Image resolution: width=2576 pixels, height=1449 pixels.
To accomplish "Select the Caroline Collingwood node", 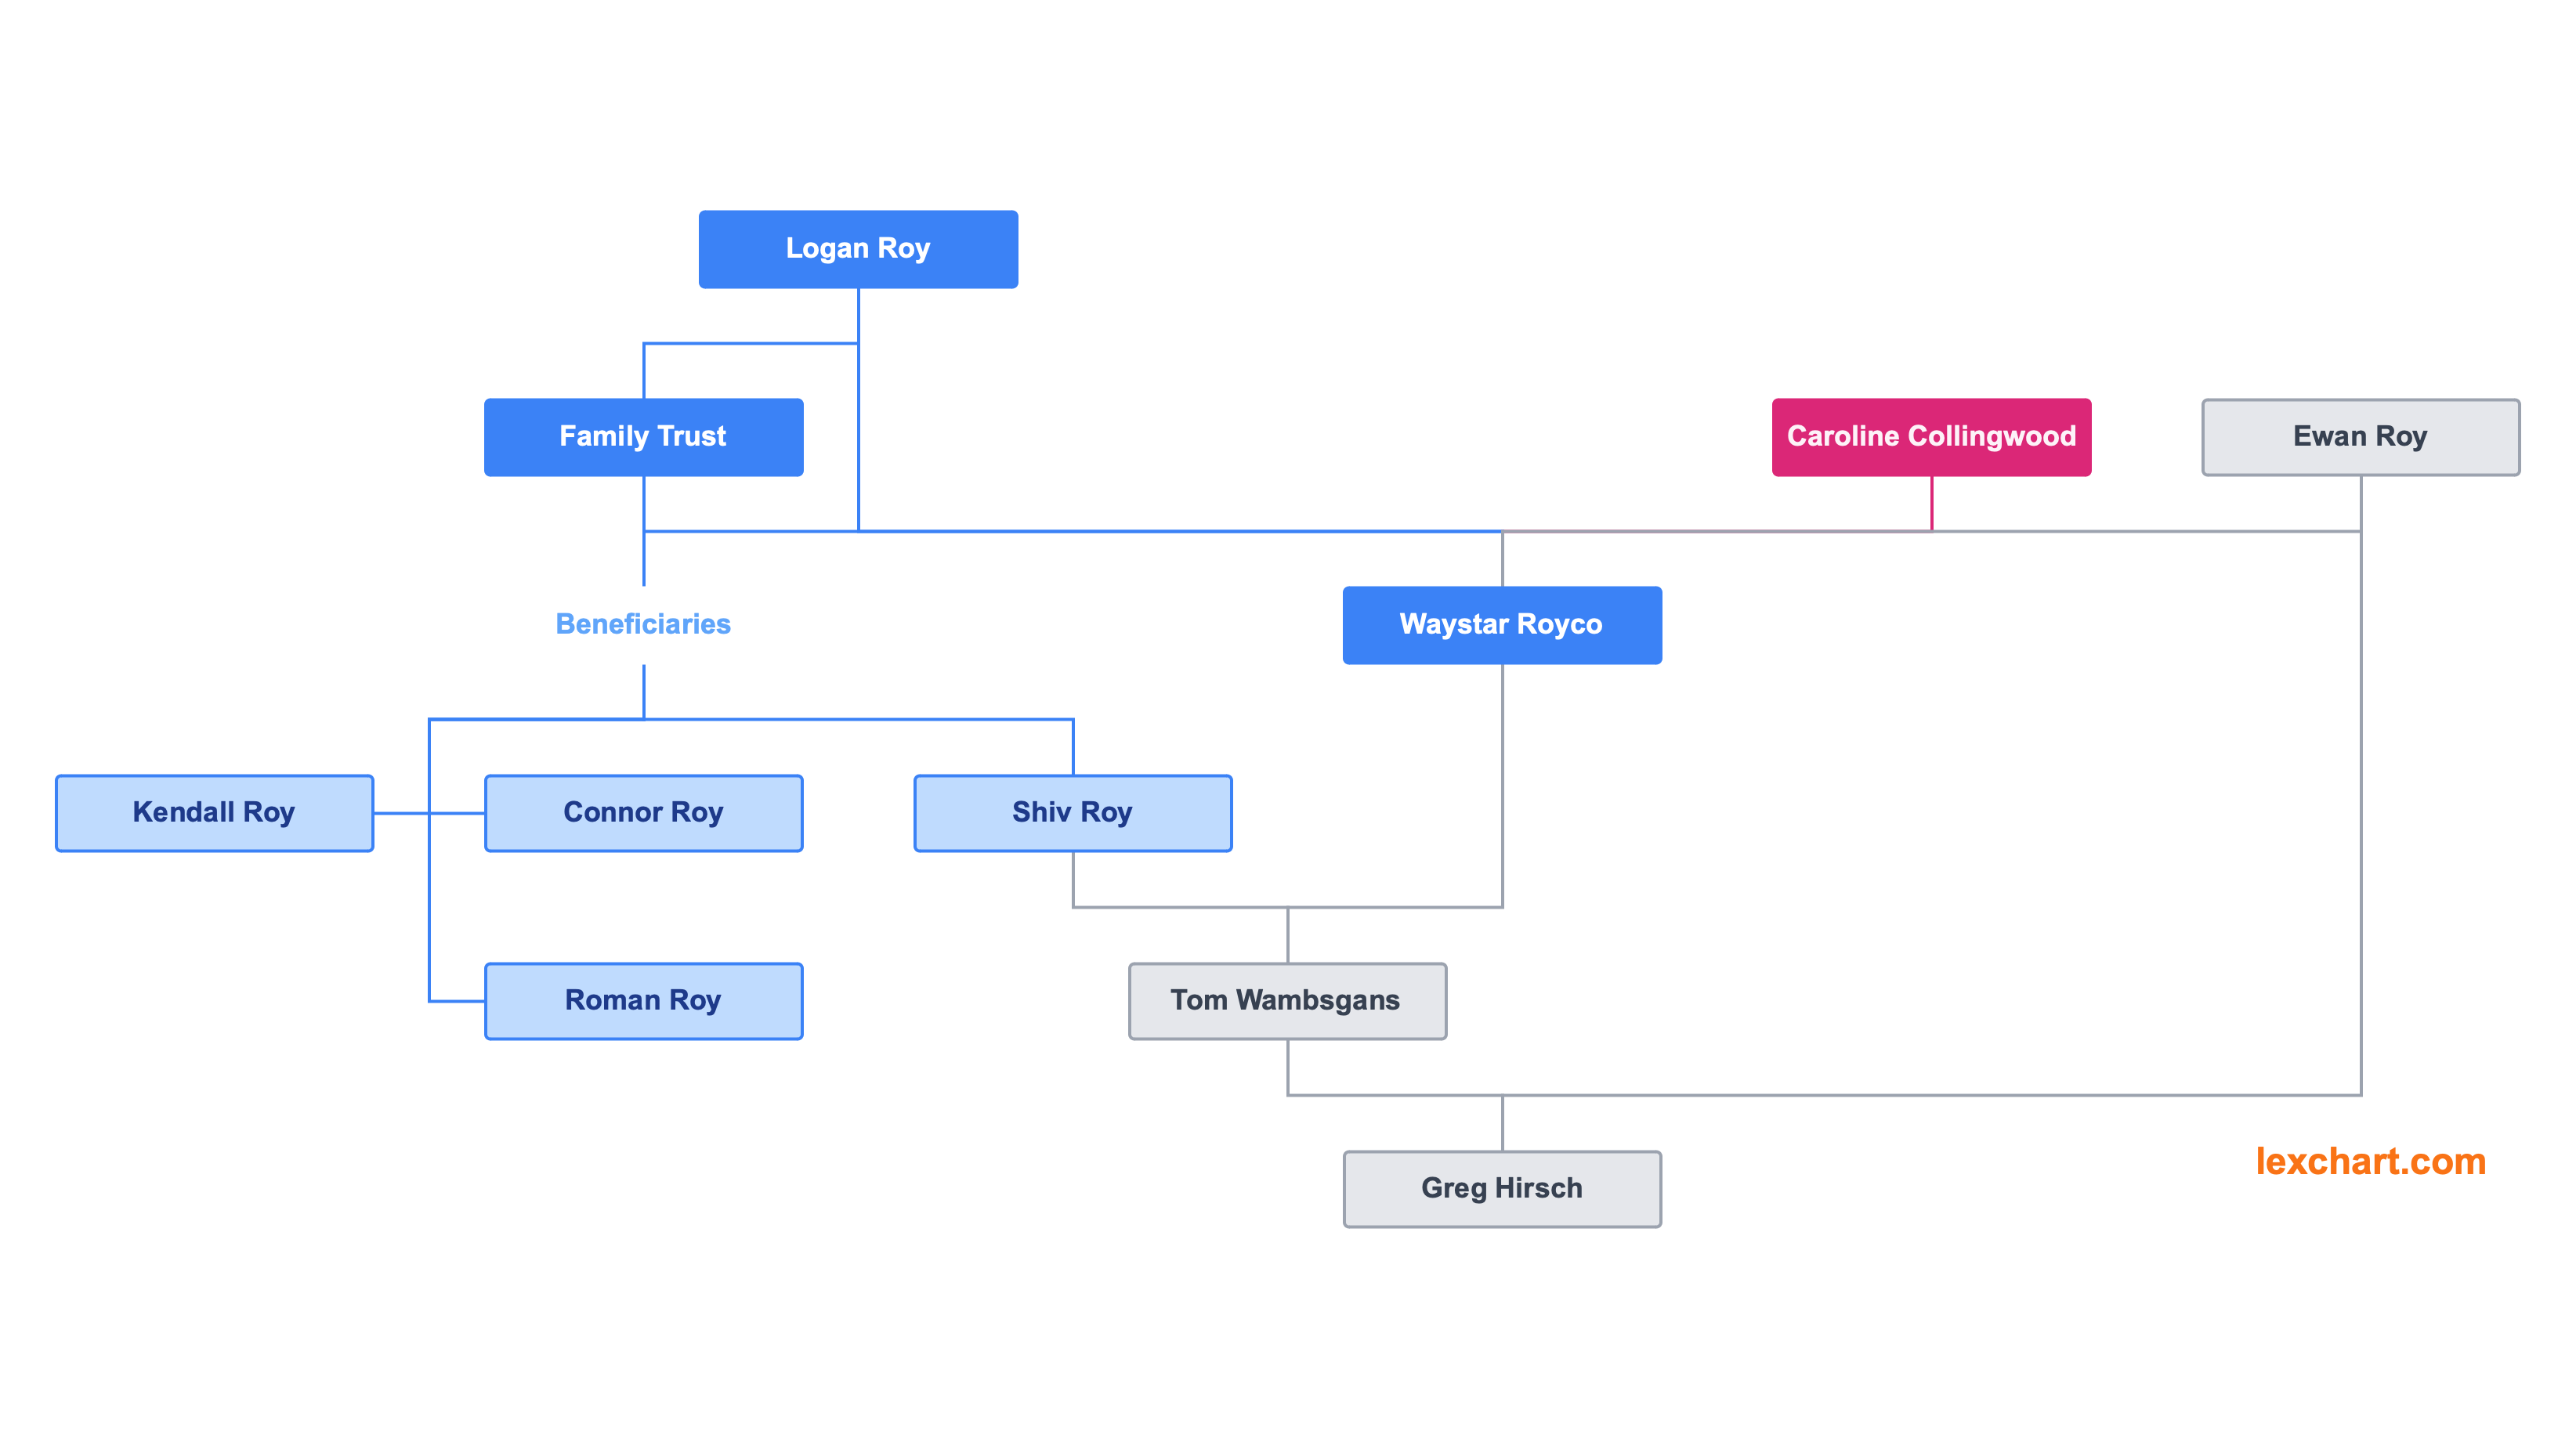I will click(1930, 435).
